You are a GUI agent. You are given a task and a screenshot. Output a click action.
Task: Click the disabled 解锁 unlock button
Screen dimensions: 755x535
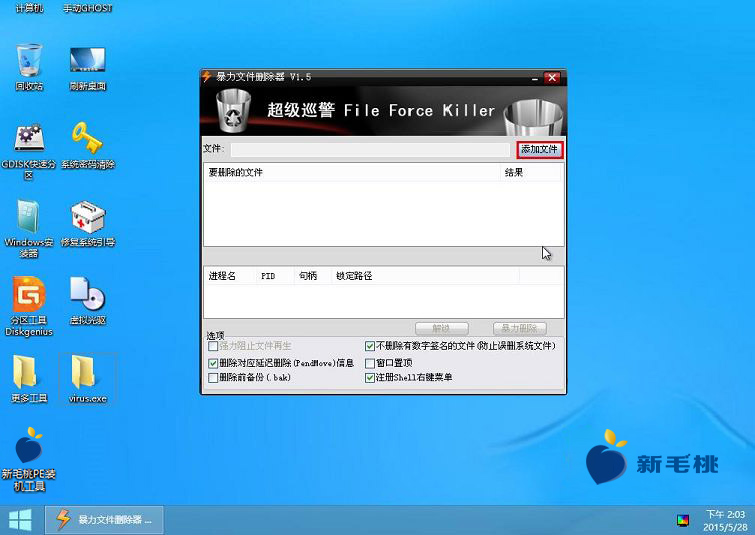click(x=442, y=328)
